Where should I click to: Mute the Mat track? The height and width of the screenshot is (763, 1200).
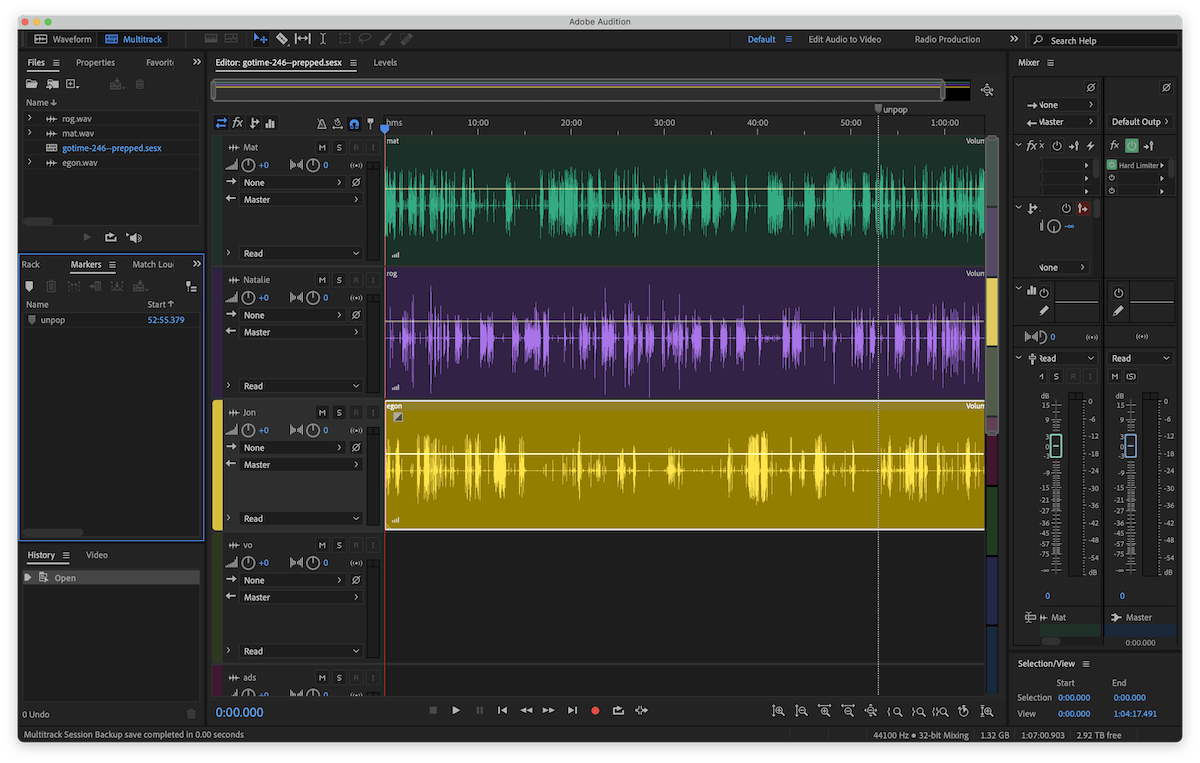point(322,147)
